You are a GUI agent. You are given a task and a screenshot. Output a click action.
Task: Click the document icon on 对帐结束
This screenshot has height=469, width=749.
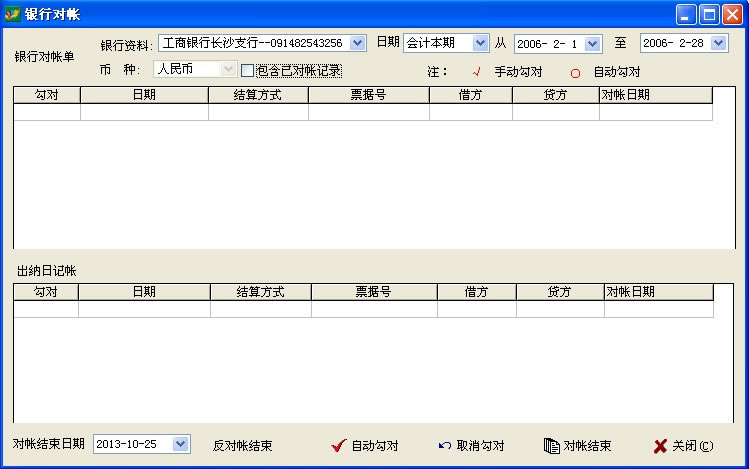pos(551,446)
